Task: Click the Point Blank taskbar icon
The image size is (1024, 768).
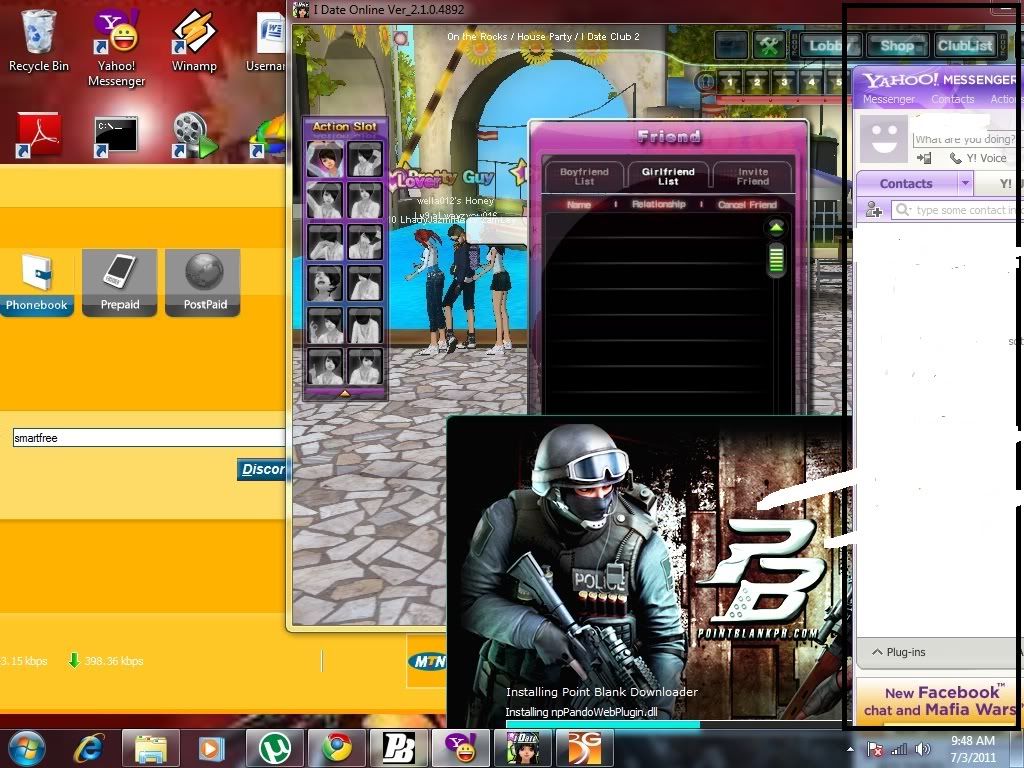Action: 398,748
